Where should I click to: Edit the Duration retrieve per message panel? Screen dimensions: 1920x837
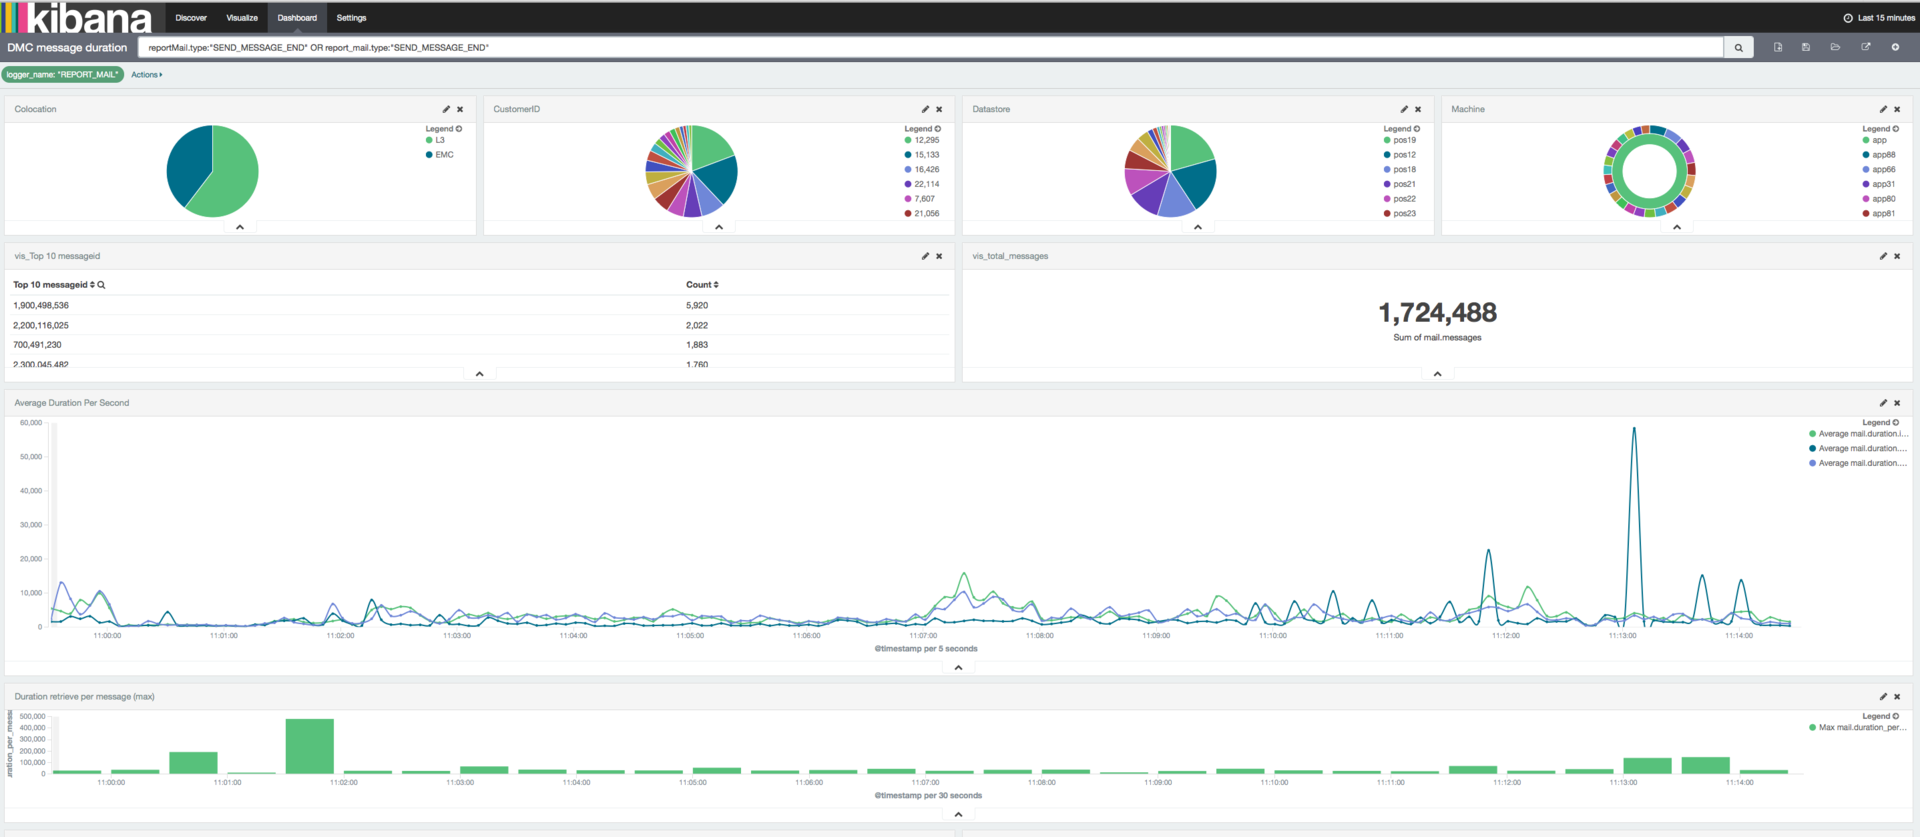coord(1883,697)
